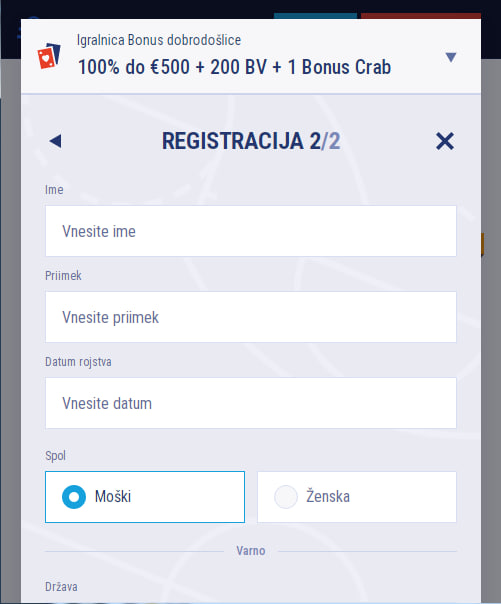Click the REGISTRACIJA 2/2 heading
This screenshot has width=501, height=604.
tap(251, 141)
